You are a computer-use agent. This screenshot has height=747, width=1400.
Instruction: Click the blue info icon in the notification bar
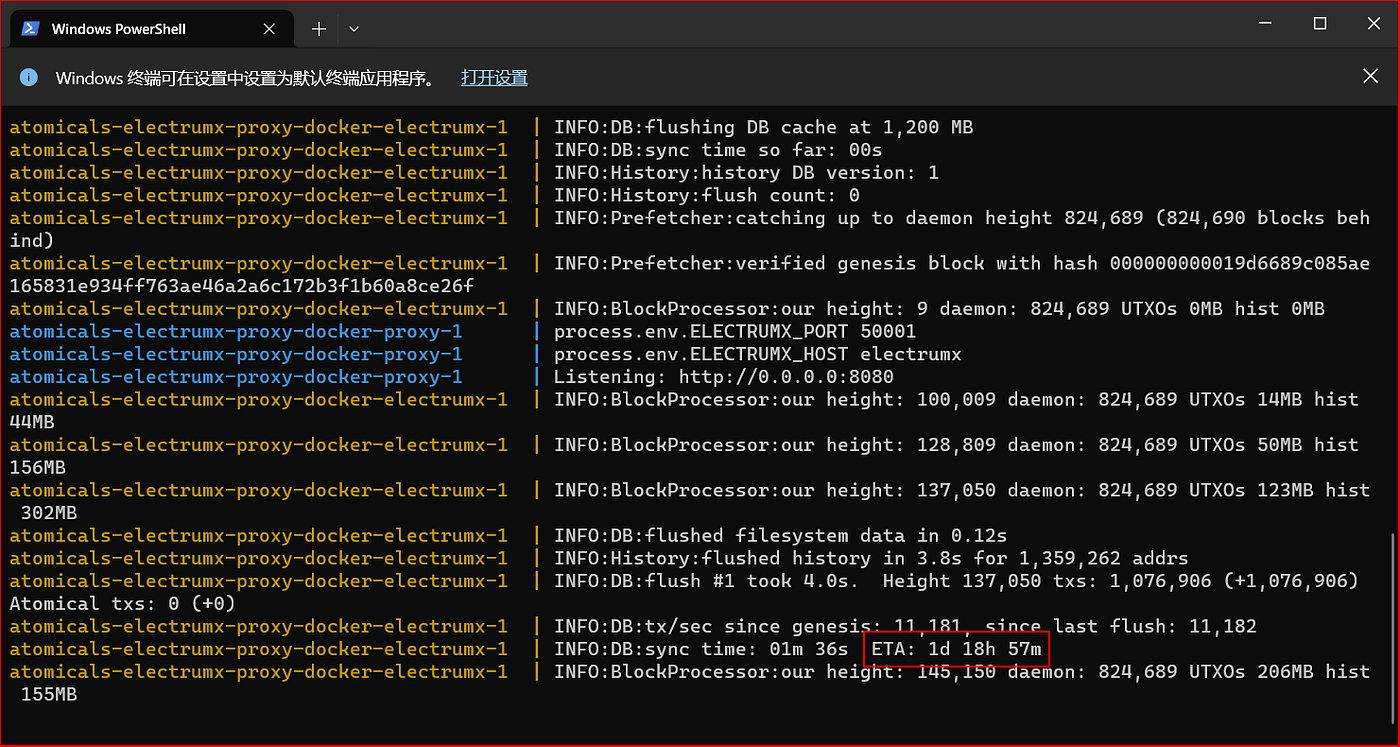click(x=28, y=77)
